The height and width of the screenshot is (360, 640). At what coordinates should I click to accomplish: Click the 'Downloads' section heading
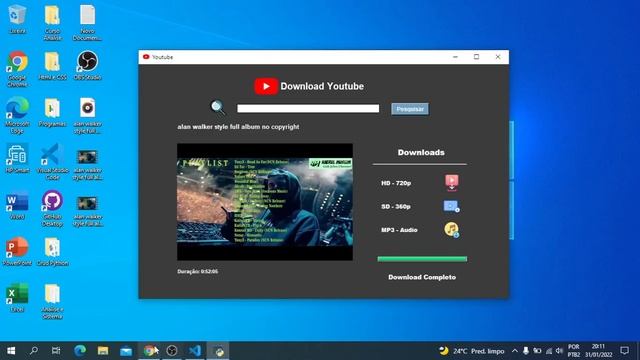(x=421, y=152)
